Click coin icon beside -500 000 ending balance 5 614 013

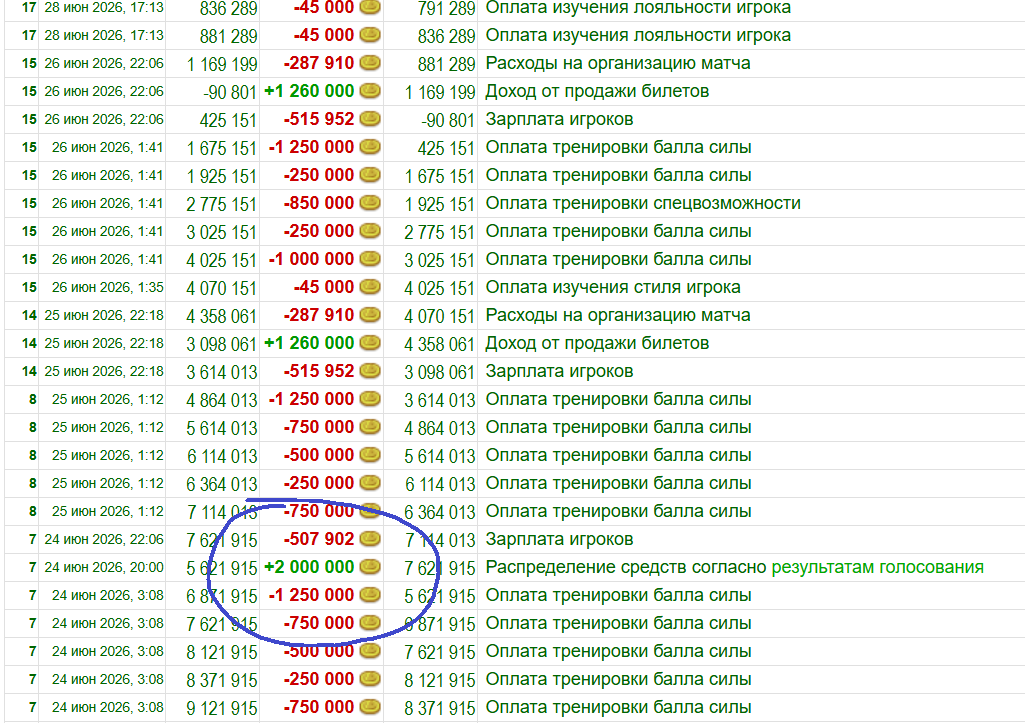[370, 455]
